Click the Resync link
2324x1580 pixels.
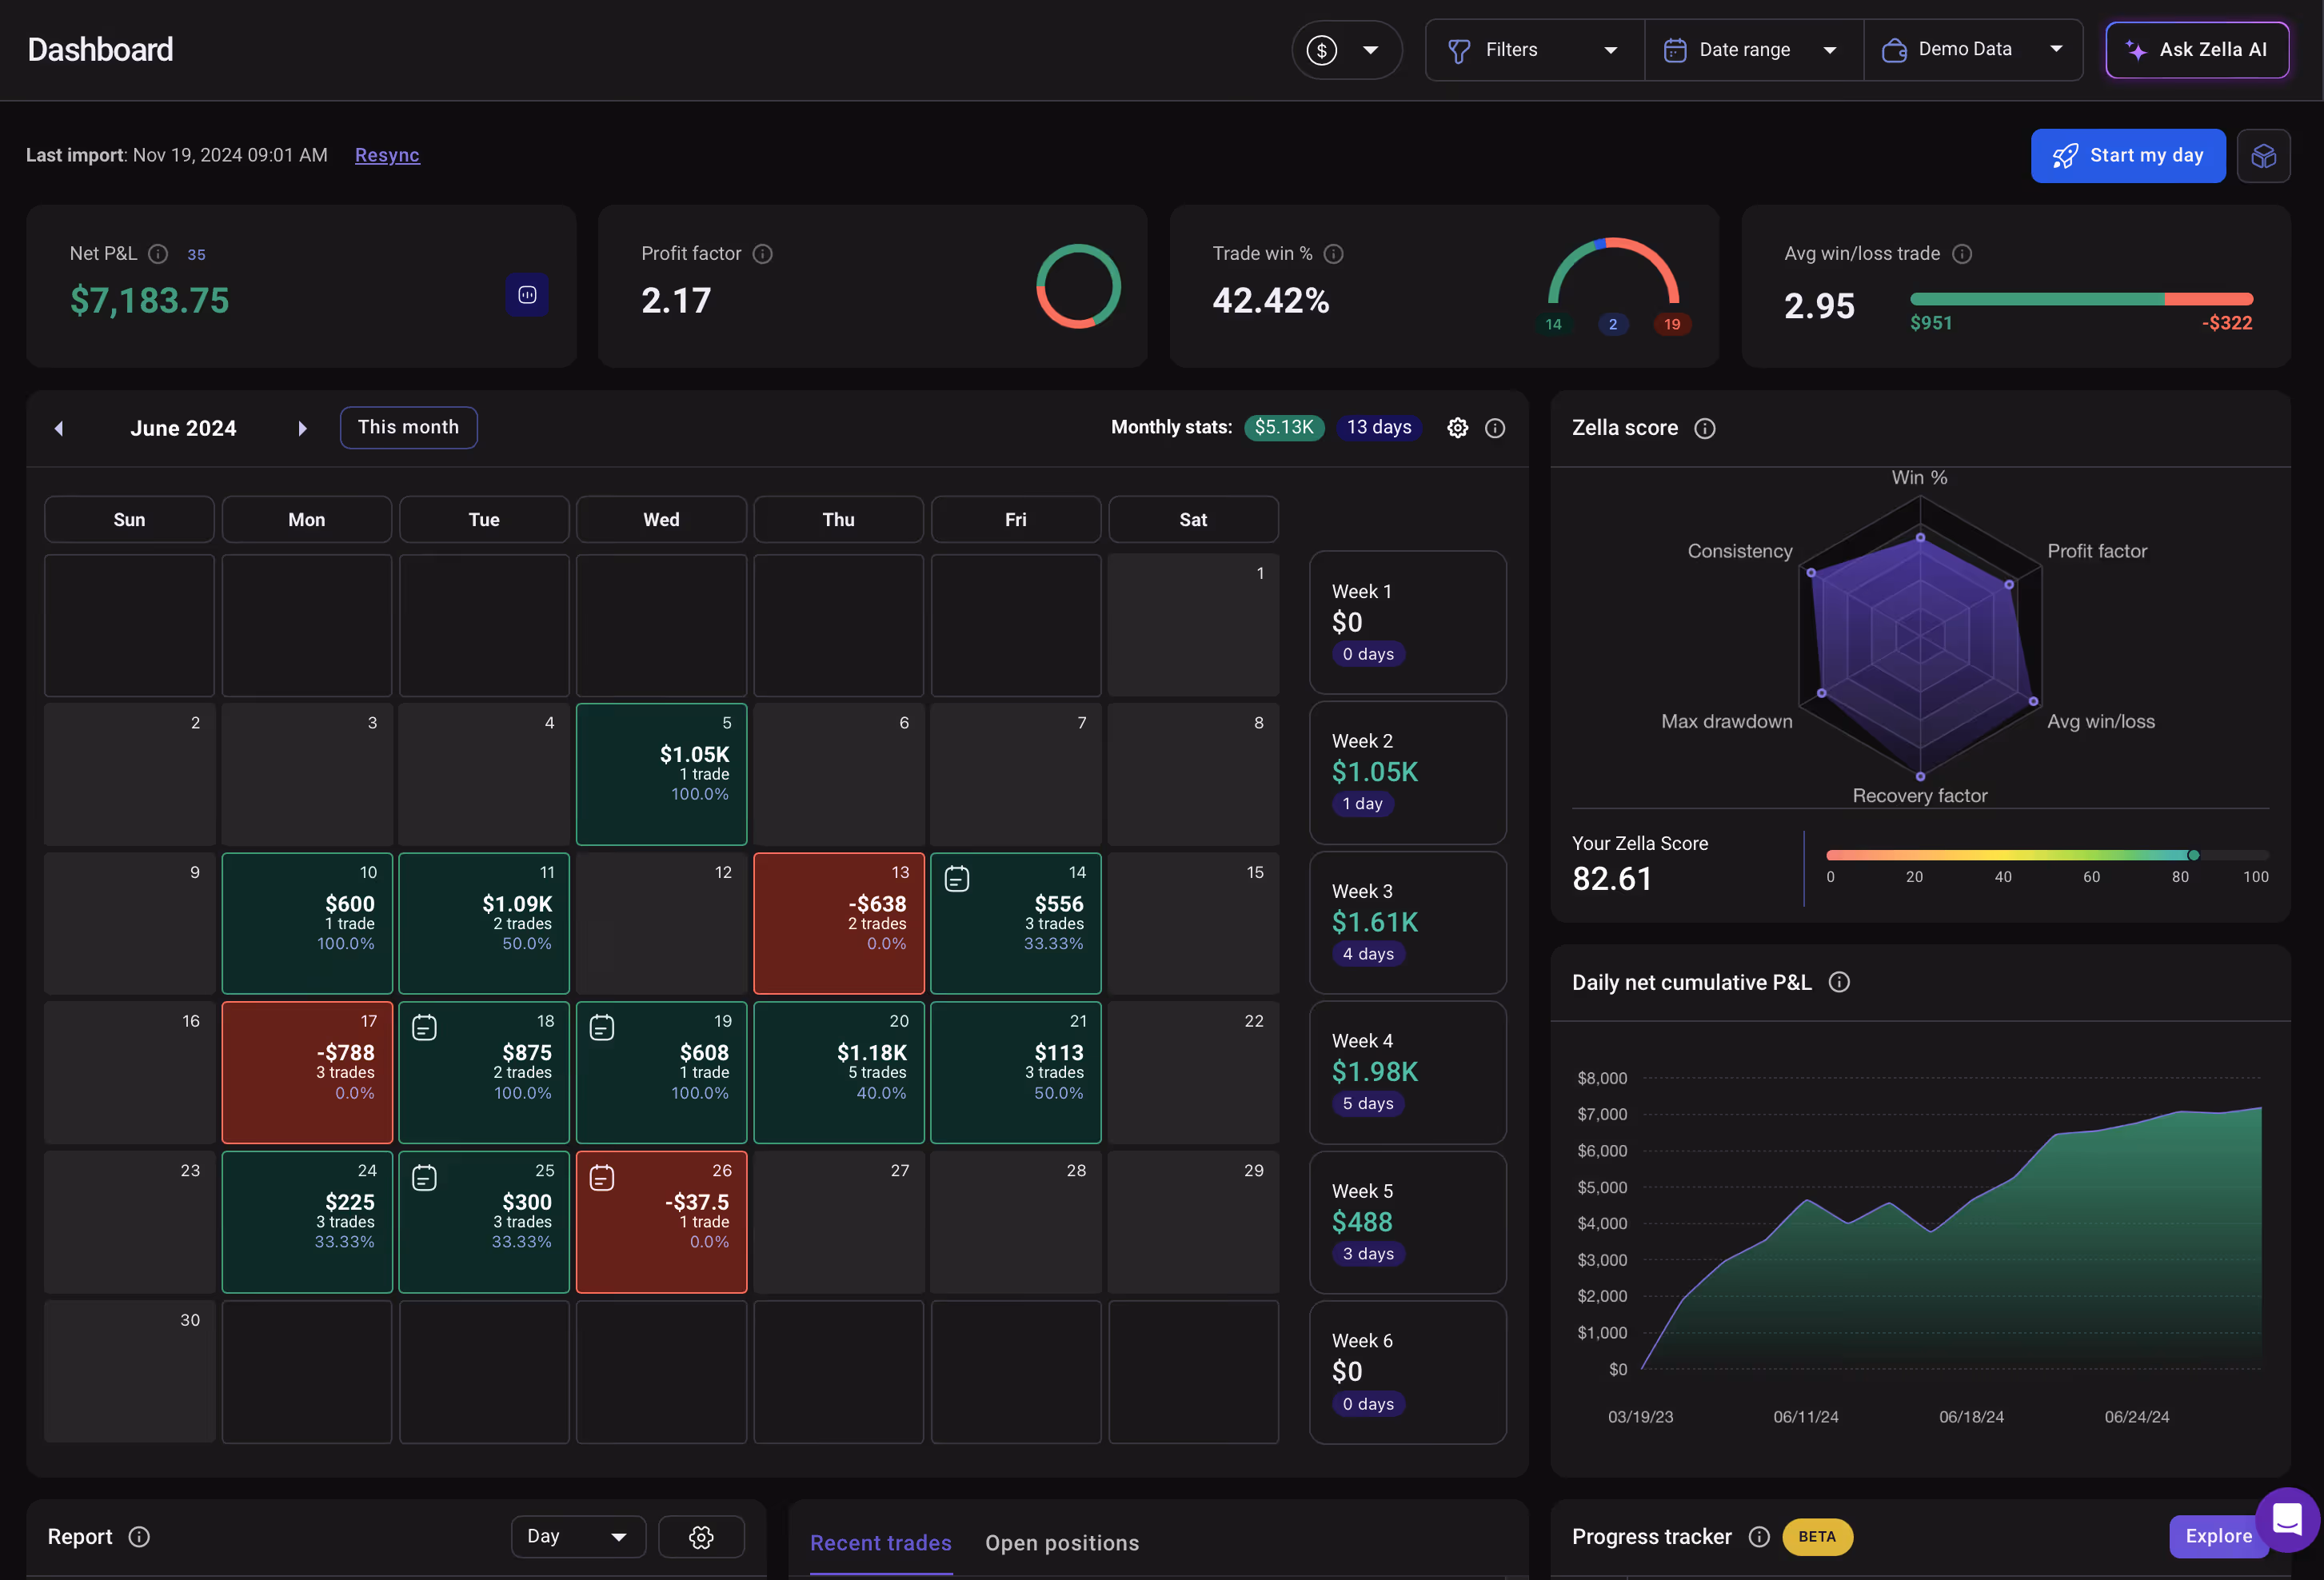coord(387,155)
